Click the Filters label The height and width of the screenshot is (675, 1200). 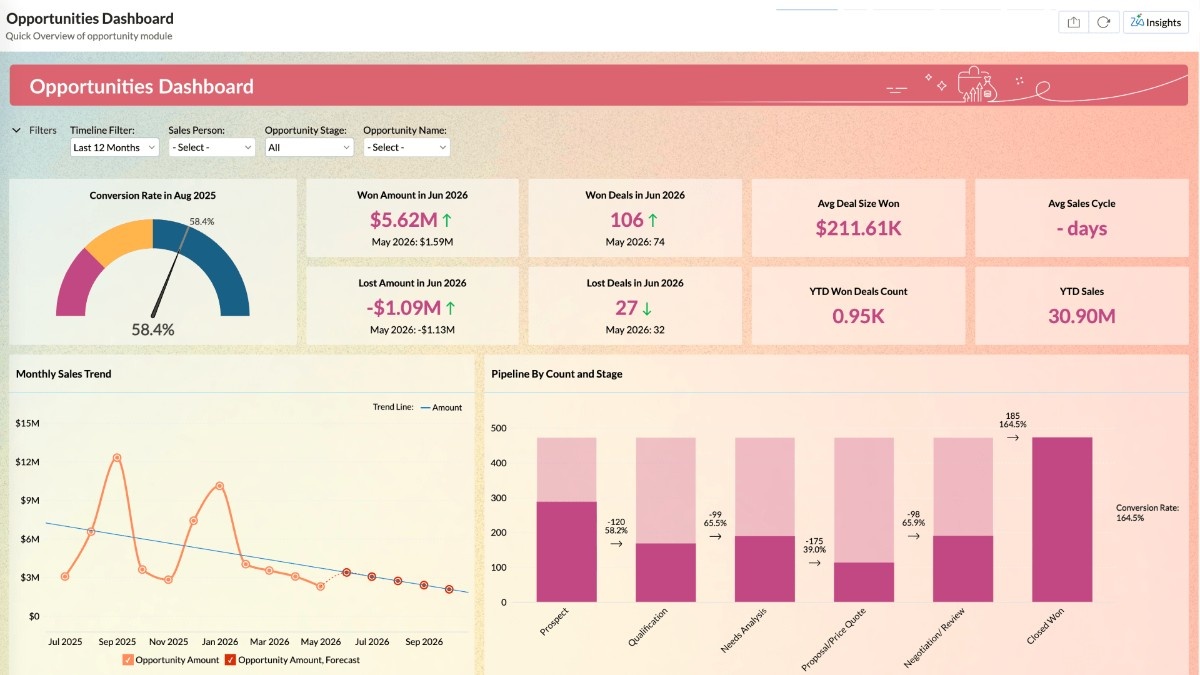(x=43, y=130)
